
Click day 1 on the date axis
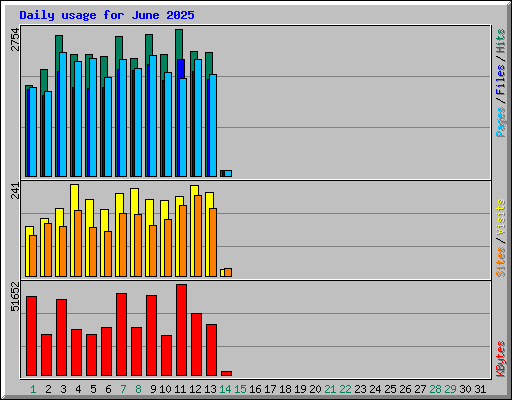tap(33, 389)
